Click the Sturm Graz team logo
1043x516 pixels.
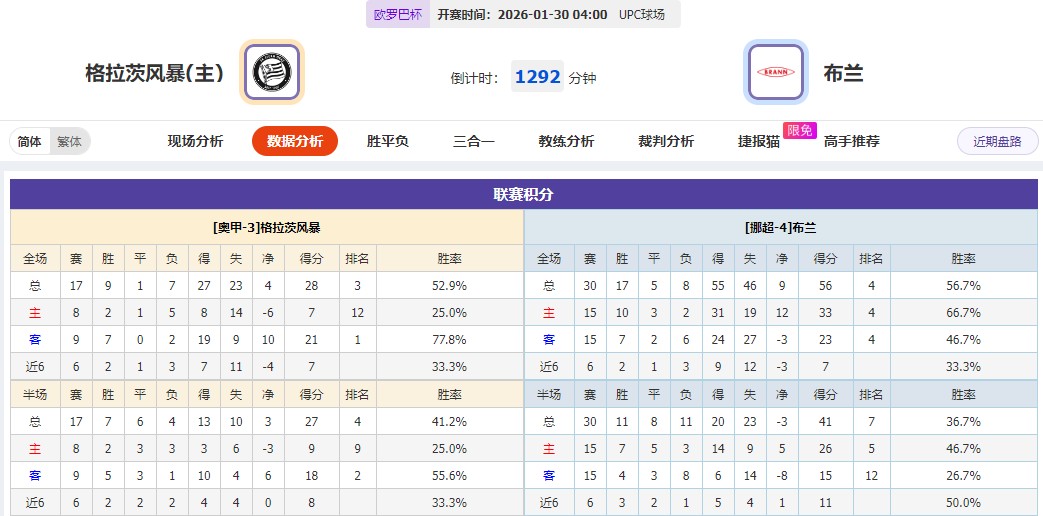pos(271,72)
